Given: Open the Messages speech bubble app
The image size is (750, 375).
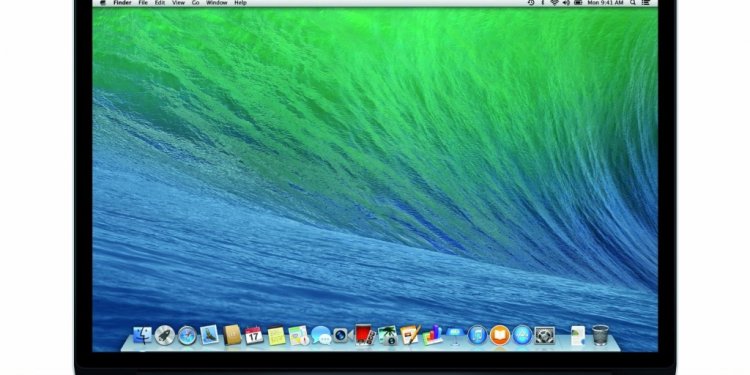Looking at the screenshot, I should pos(321,335).
